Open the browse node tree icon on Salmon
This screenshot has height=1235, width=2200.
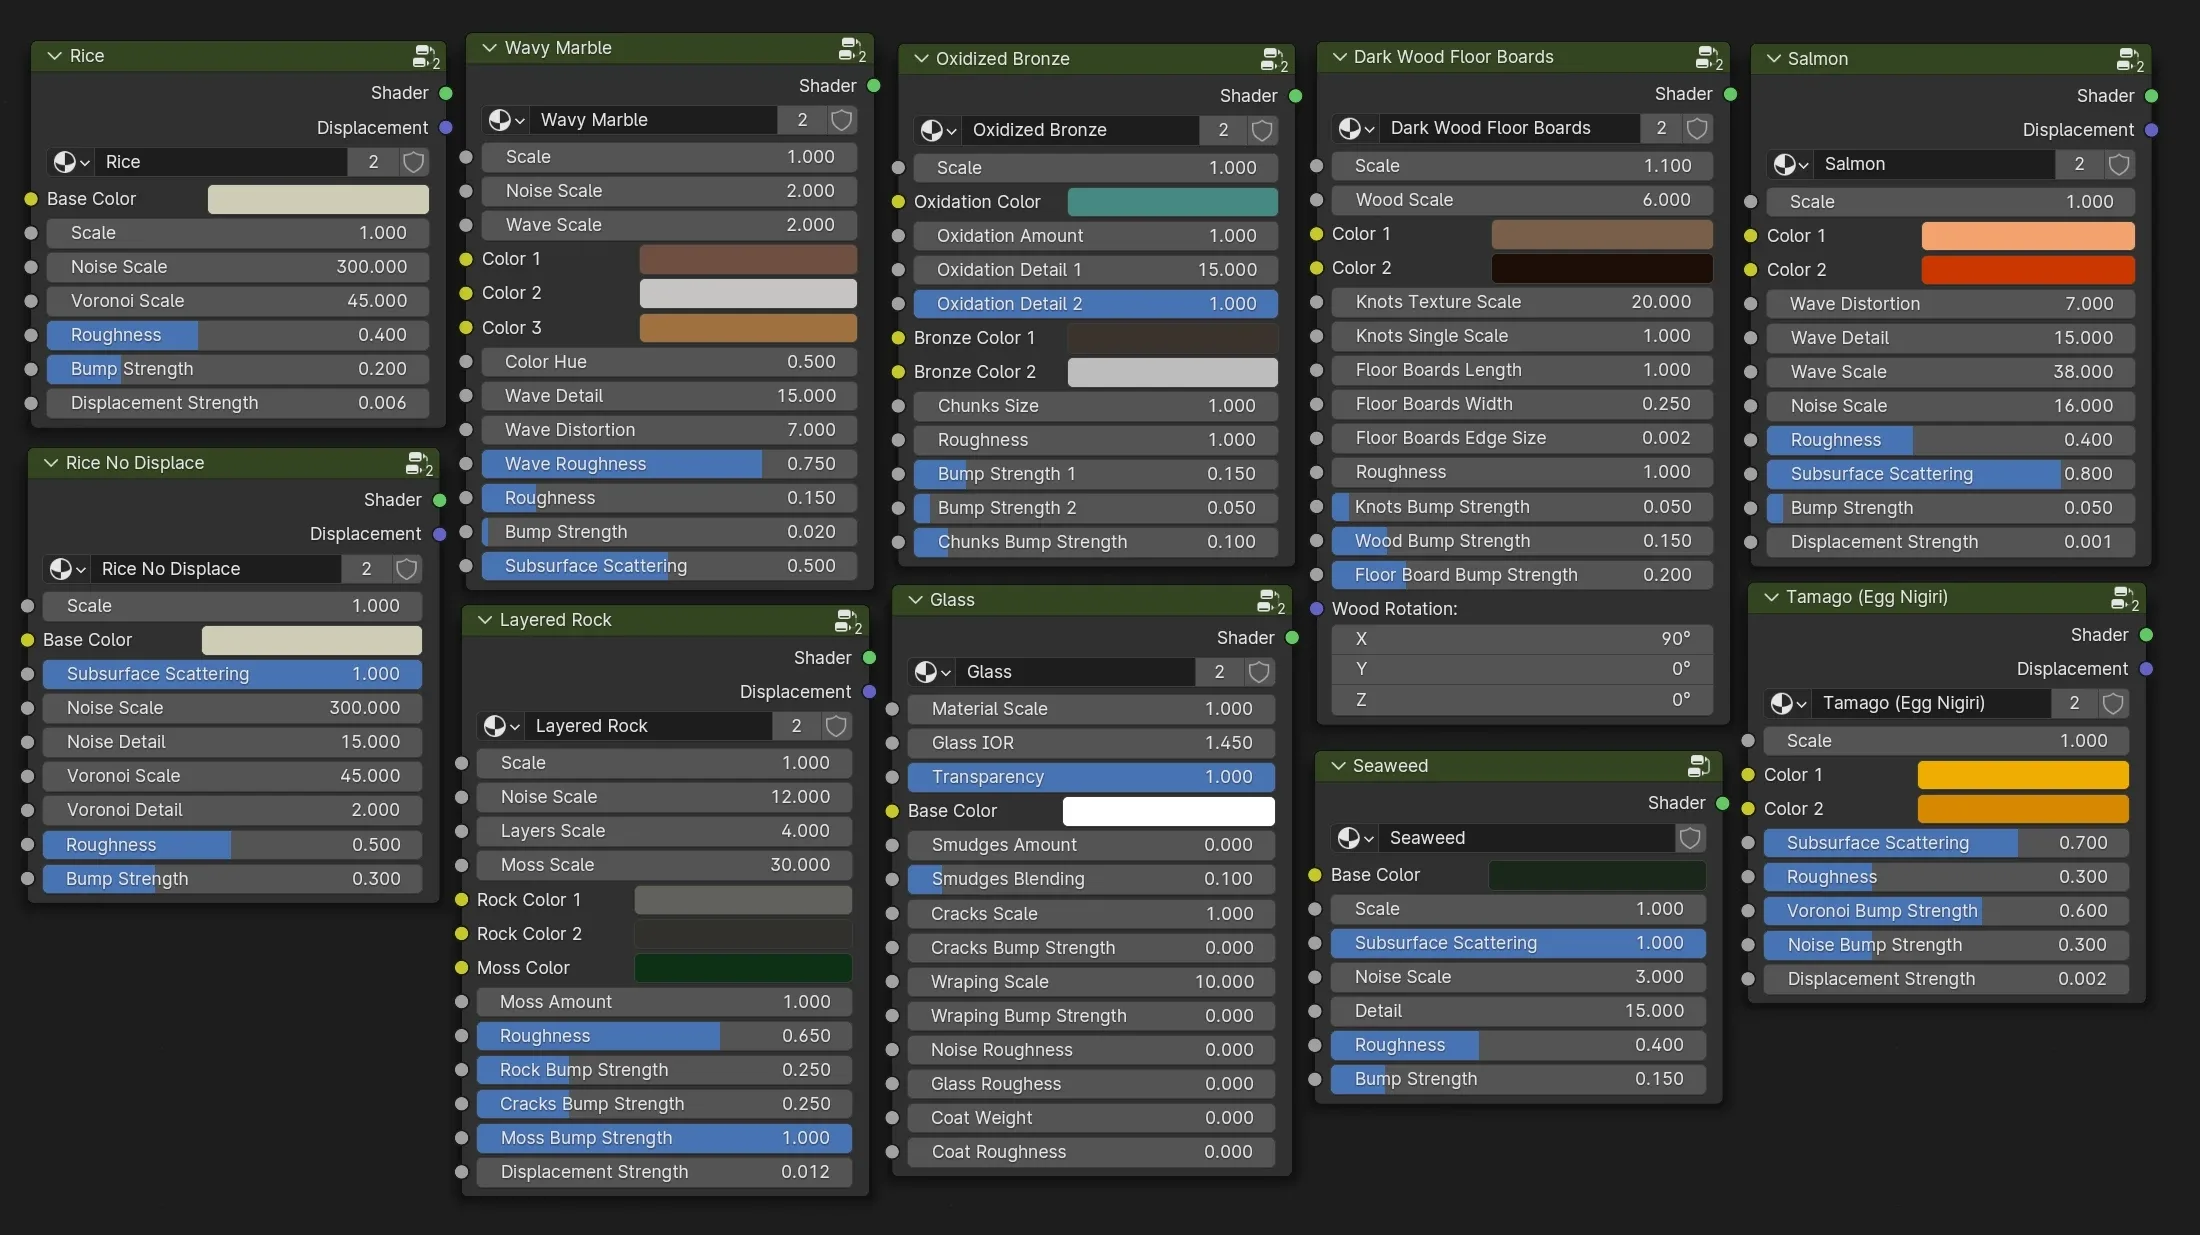click(x=1789, y=164)
